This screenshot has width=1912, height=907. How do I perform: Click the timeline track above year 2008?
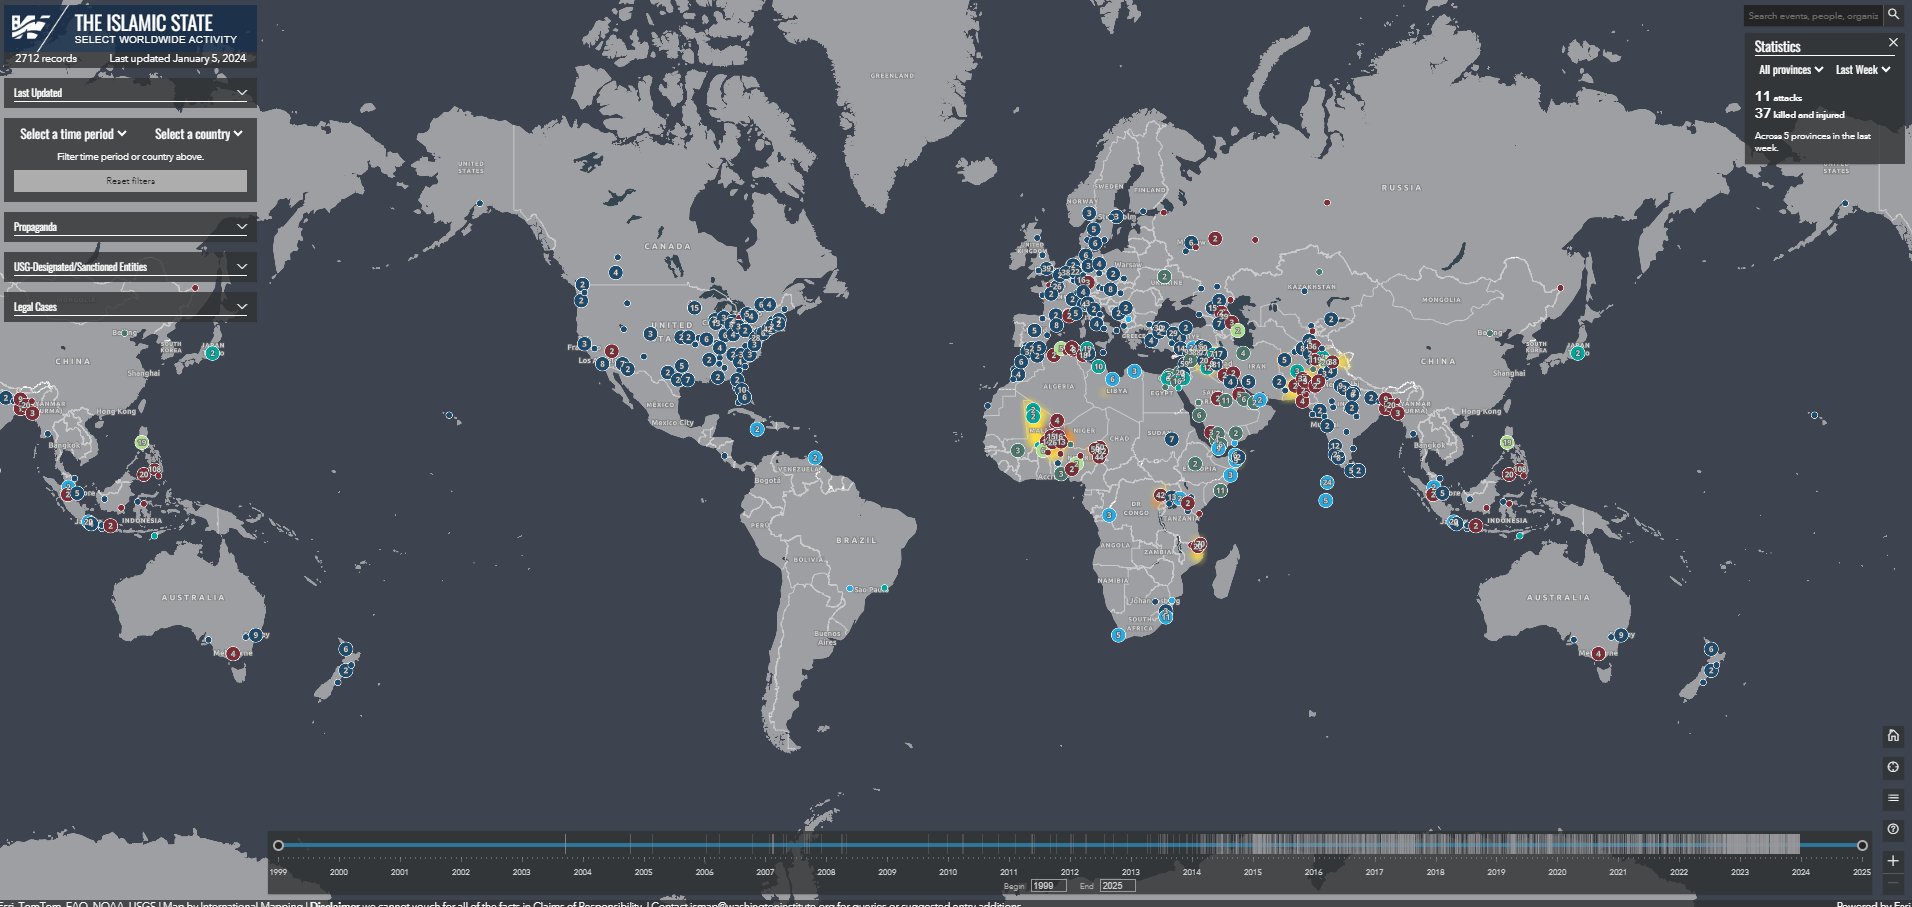826,845
